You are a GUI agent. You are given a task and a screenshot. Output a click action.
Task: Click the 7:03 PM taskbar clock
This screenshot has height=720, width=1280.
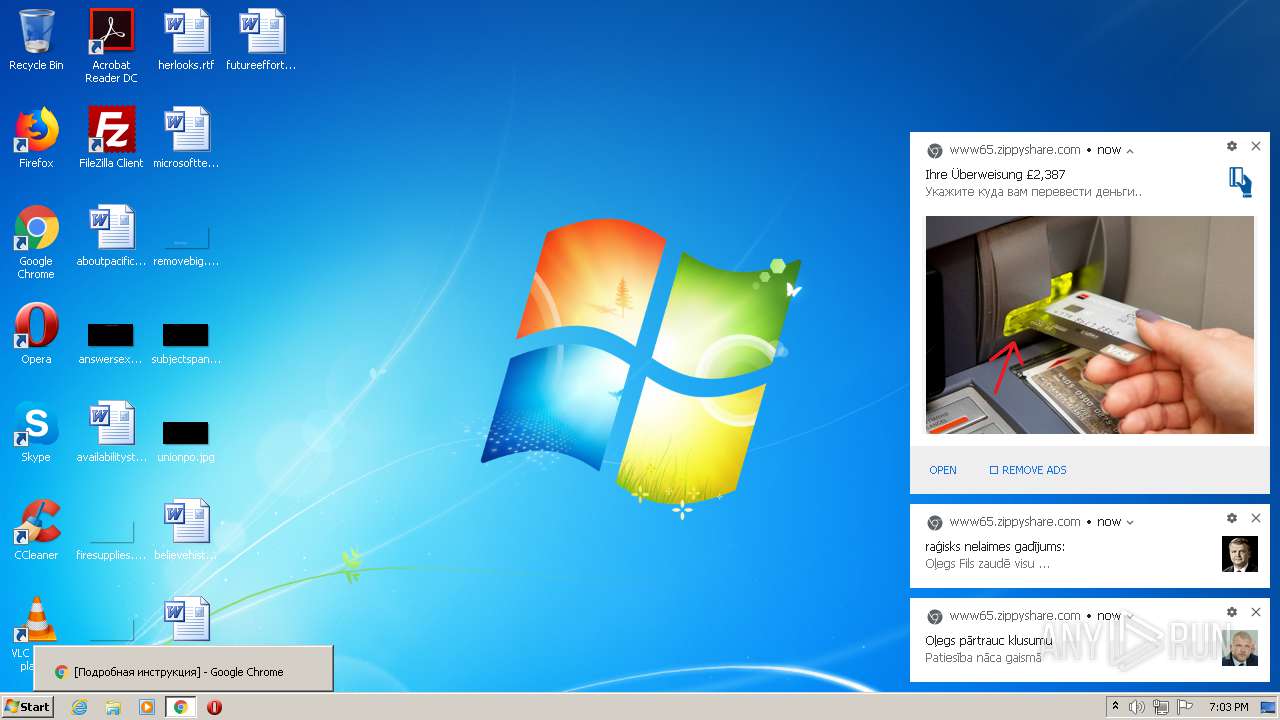[x=1228, y=707]
